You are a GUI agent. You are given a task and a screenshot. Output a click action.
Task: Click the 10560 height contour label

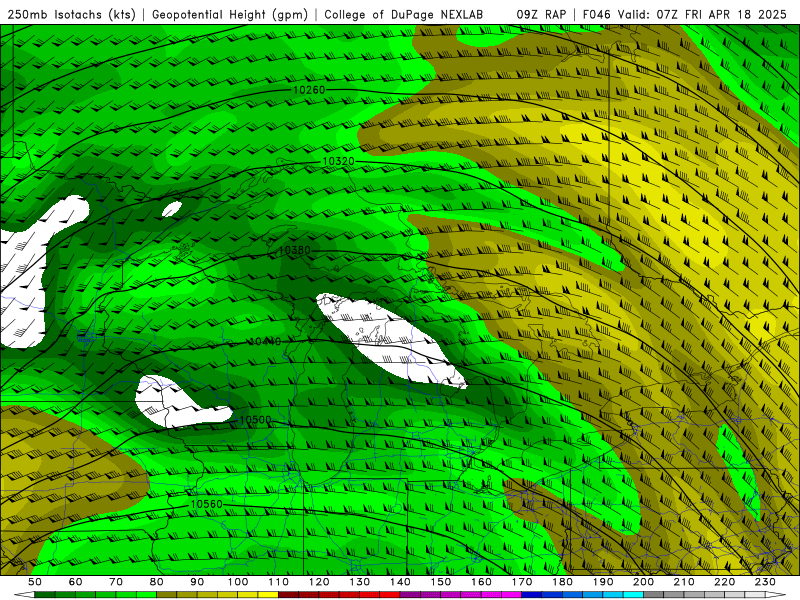coord(207,504)
